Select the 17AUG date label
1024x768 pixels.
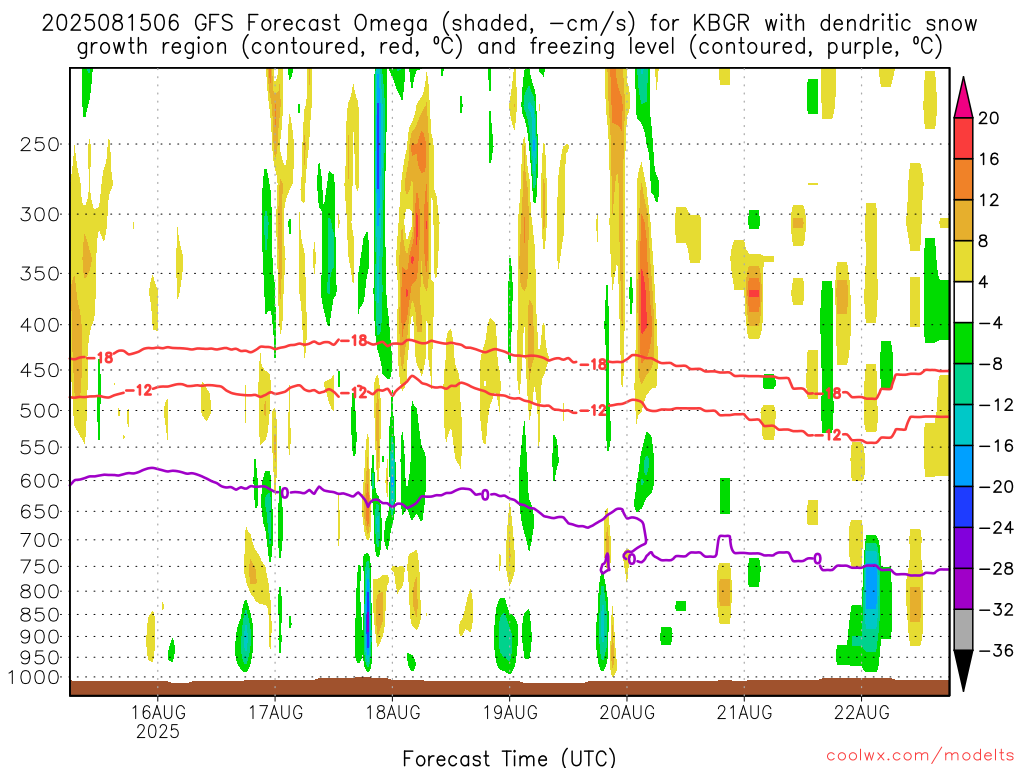point(276,712)
